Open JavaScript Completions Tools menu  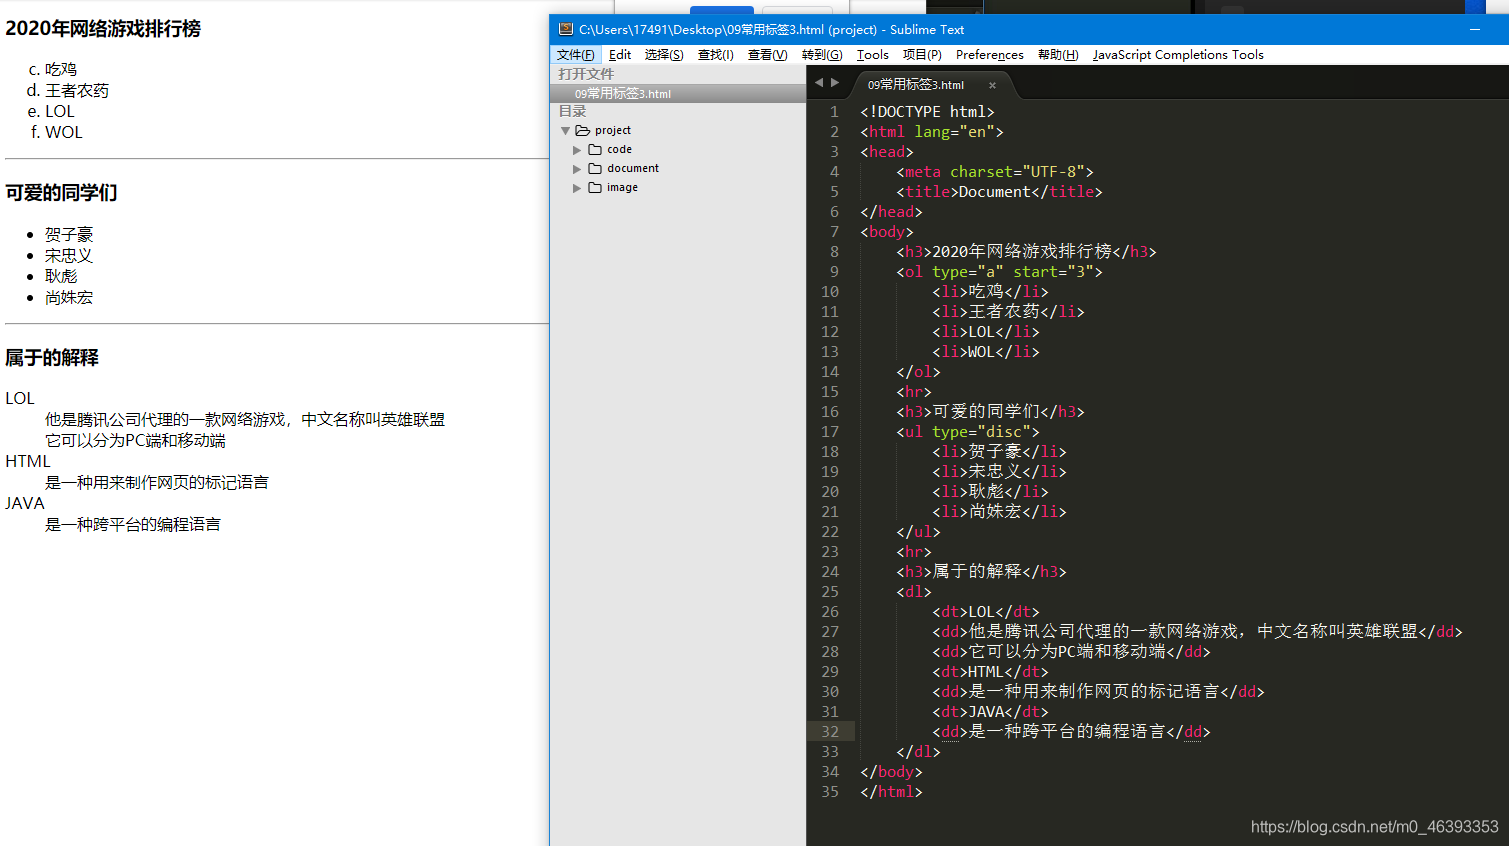[1178, 55]
